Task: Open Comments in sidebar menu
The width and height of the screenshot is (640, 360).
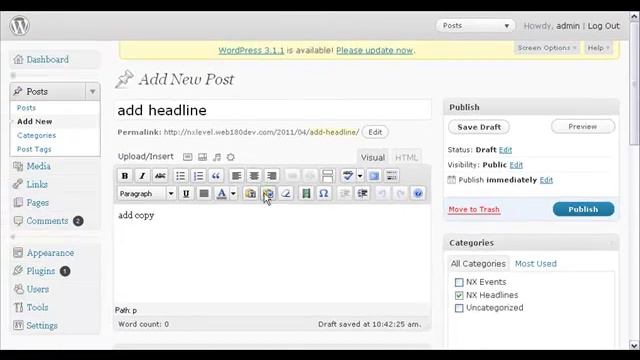Action: pos(47,221)
